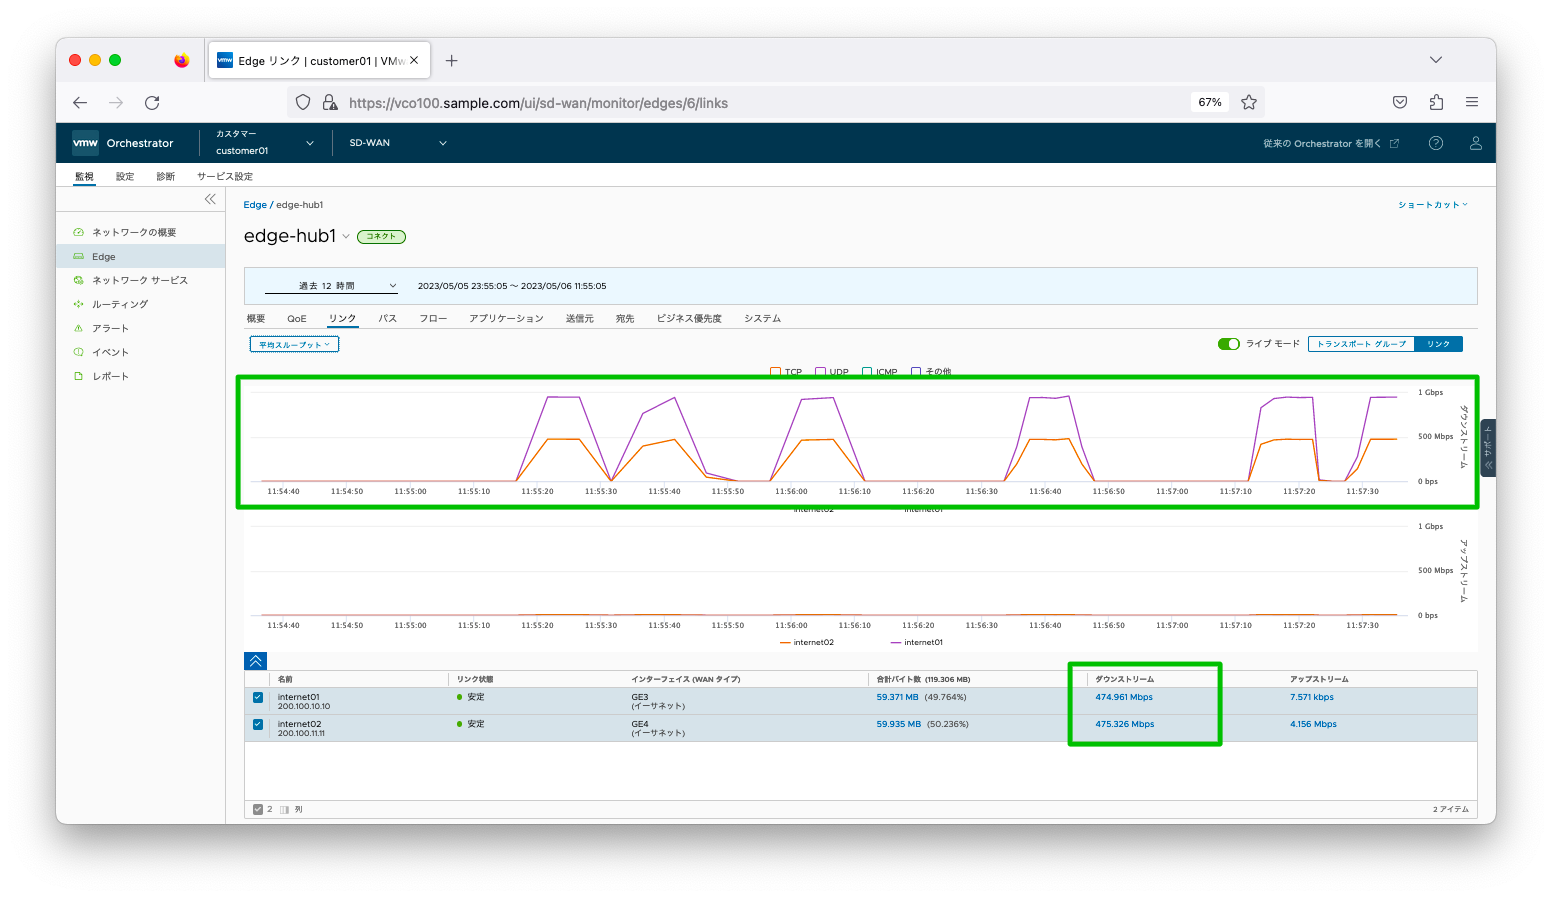Click the site padlock icon
Image resolution: width=1552 pixels, height=898 pixels.
point(330,102)
